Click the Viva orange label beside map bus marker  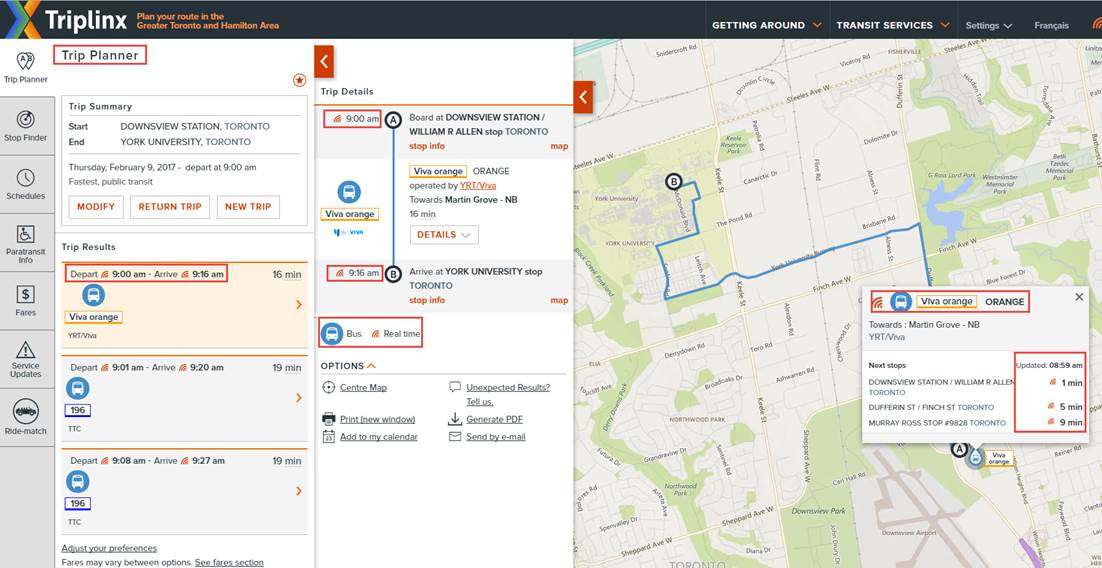click(x=999, y=458)
